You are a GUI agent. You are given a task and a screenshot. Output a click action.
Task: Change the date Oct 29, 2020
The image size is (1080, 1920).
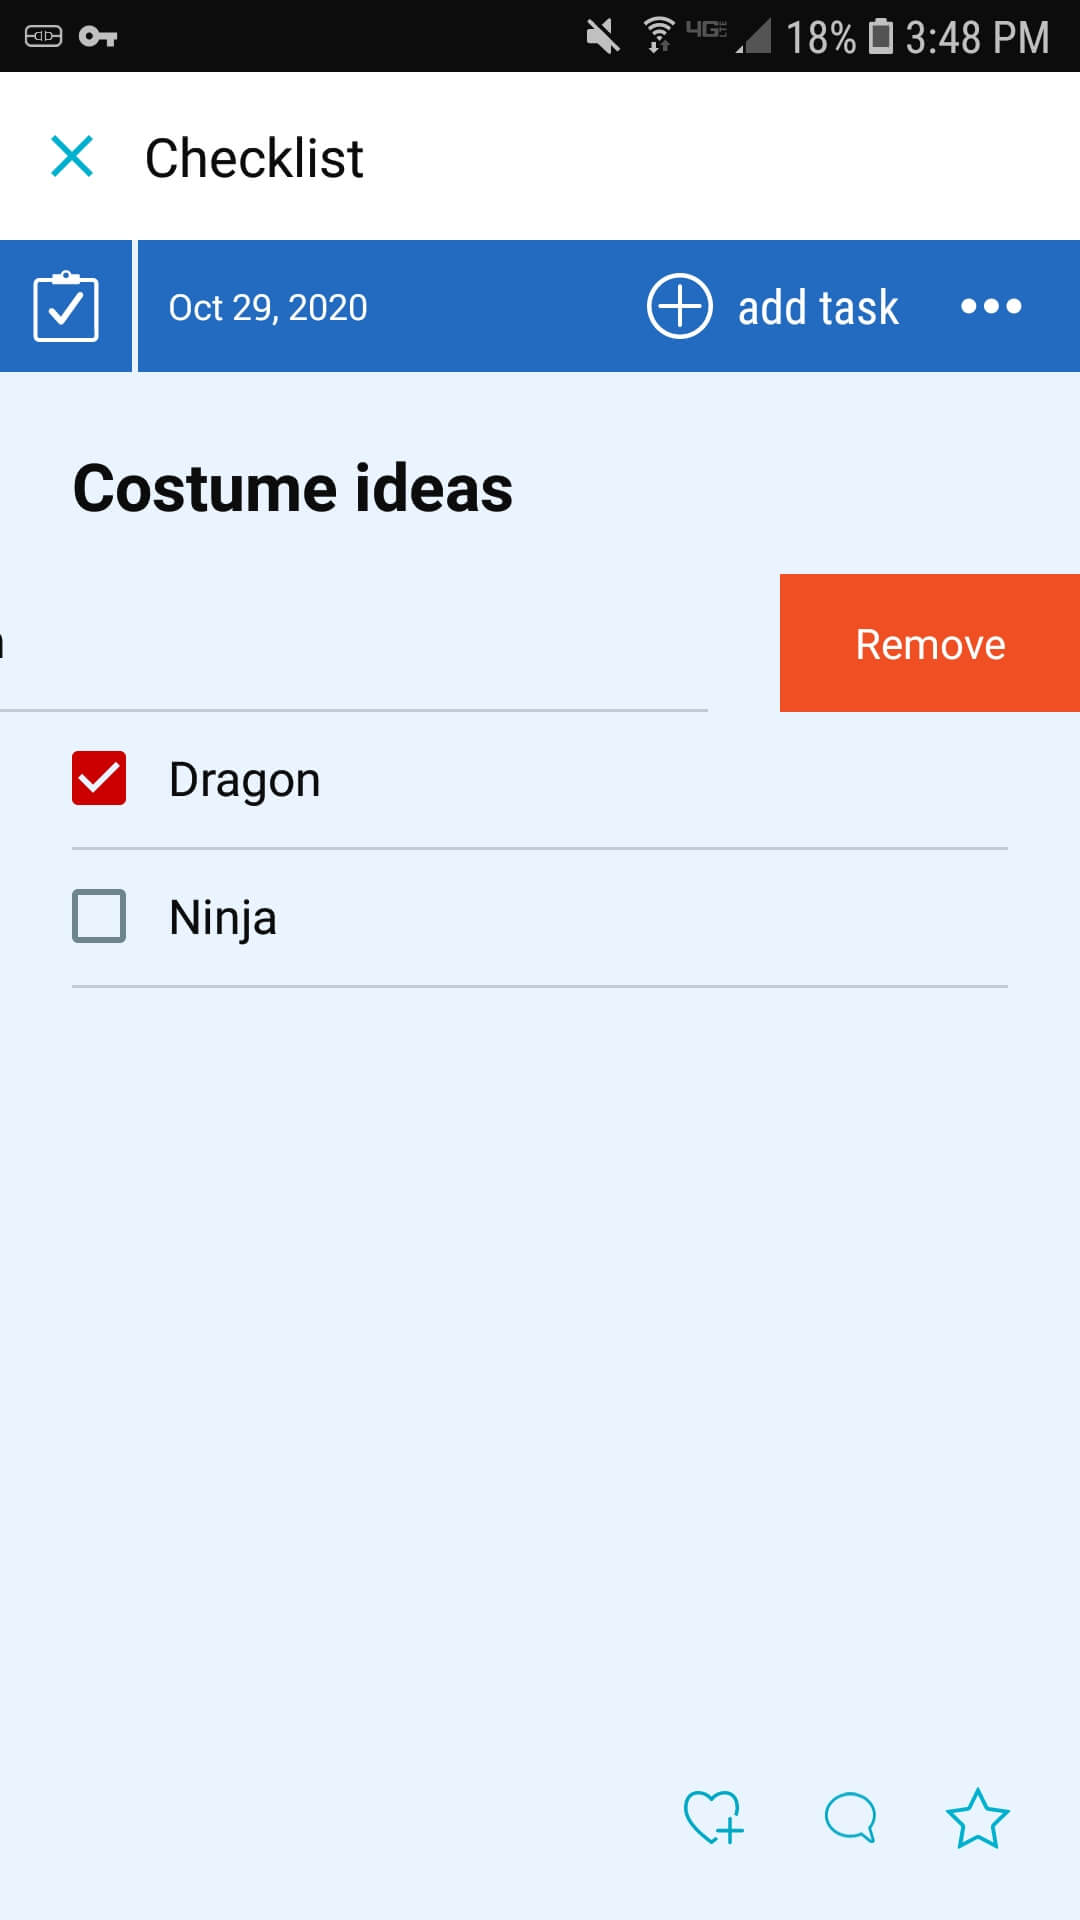coord(268,307)
